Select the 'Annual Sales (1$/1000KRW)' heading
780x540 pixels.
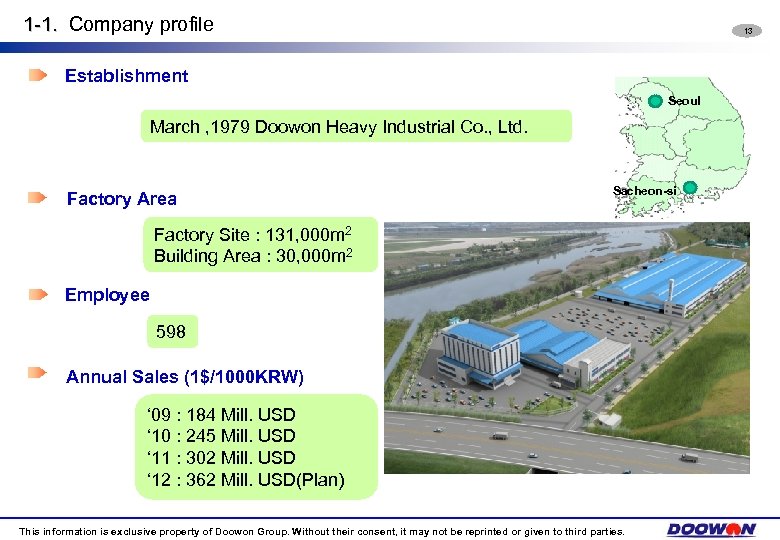(185, 377)
